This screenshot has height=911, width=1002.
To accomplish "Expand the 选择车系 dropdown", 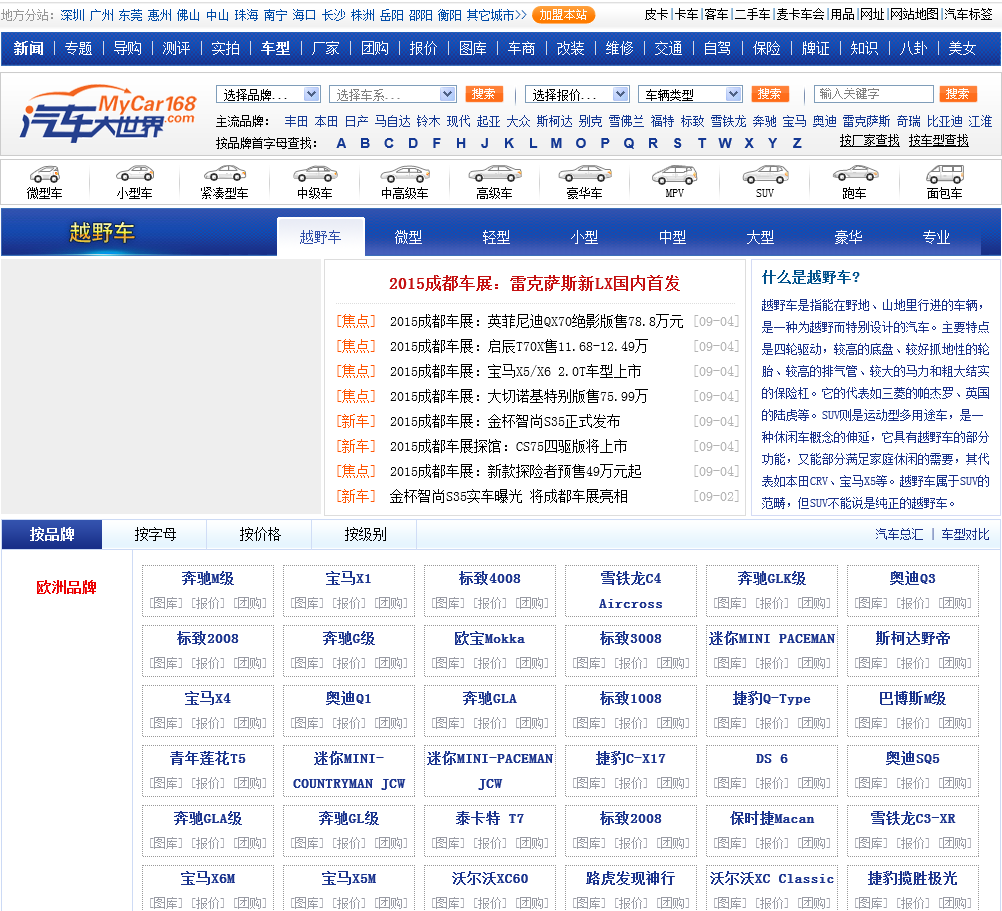I will [392, 95].
